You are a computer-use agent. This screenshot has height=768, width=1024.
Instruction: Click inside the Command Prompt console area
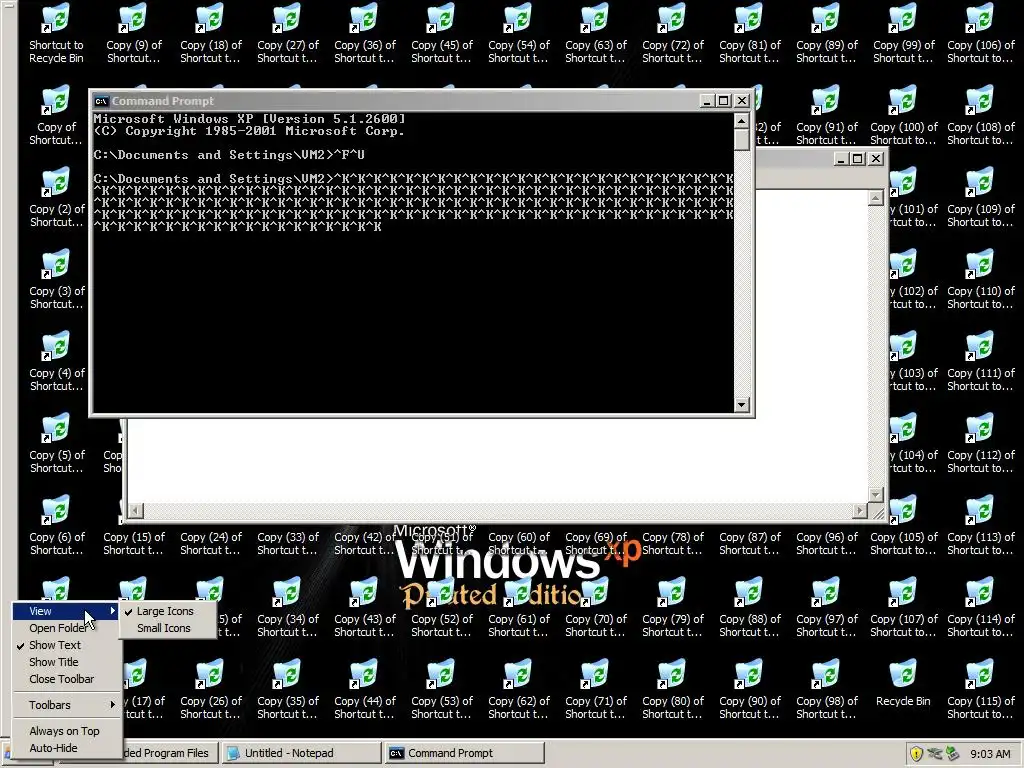tap(413, 263)
